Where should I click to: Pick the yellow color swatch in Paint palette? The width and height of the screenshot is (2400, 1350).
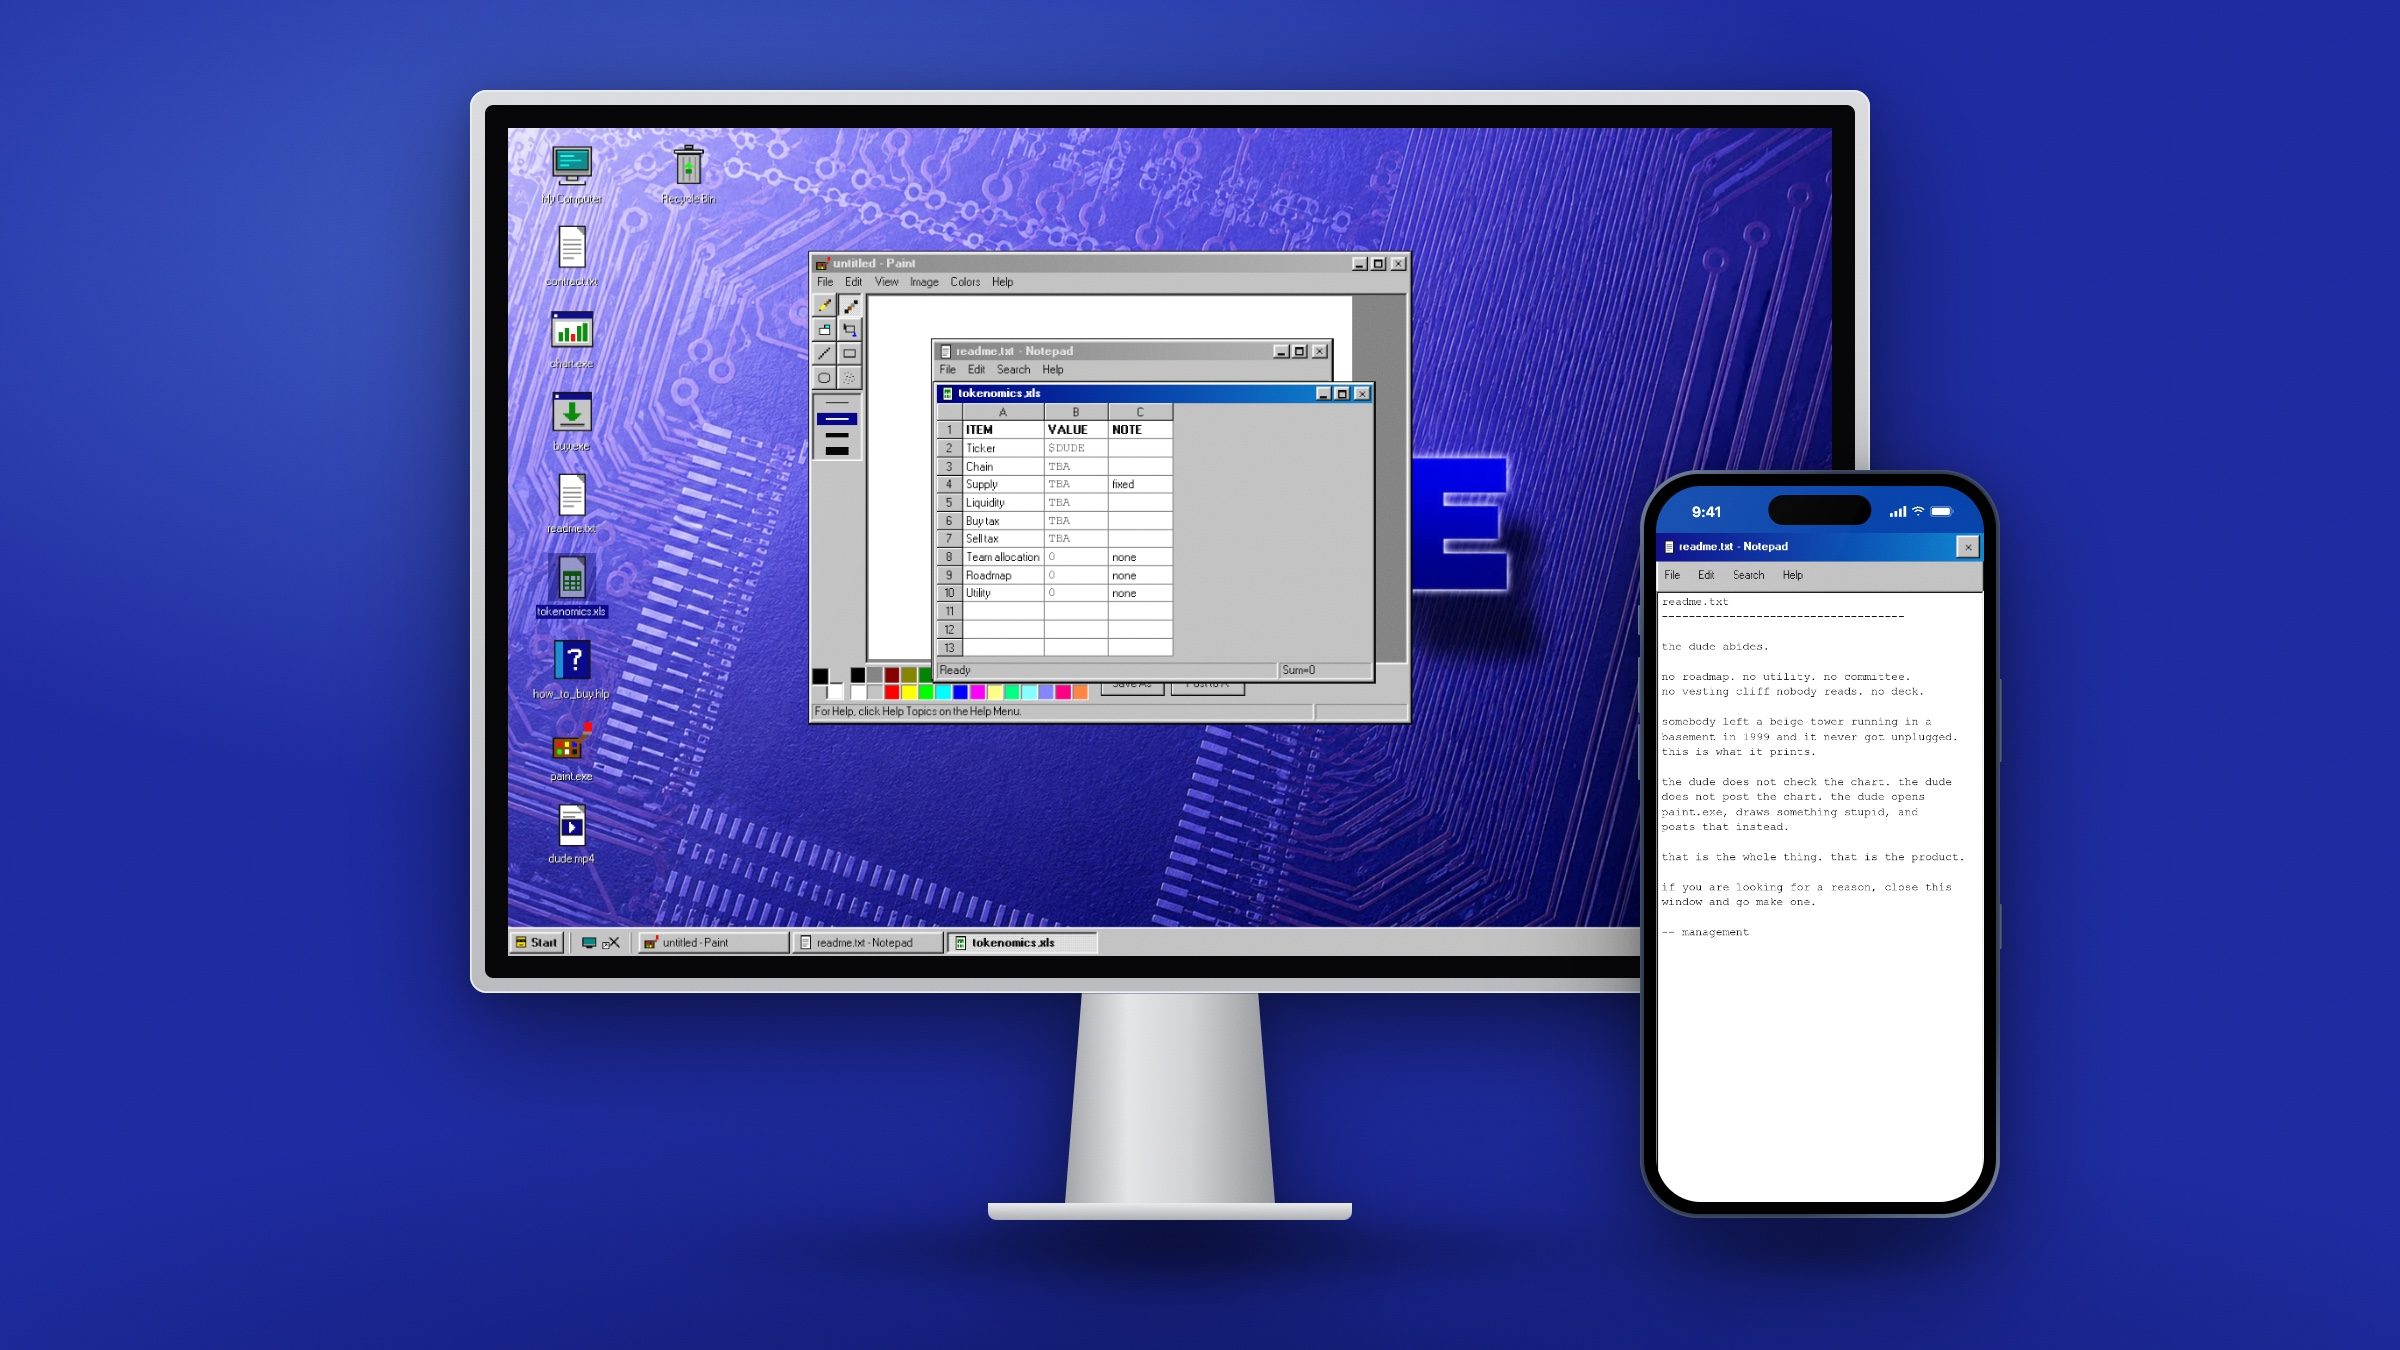click(909, 692)
